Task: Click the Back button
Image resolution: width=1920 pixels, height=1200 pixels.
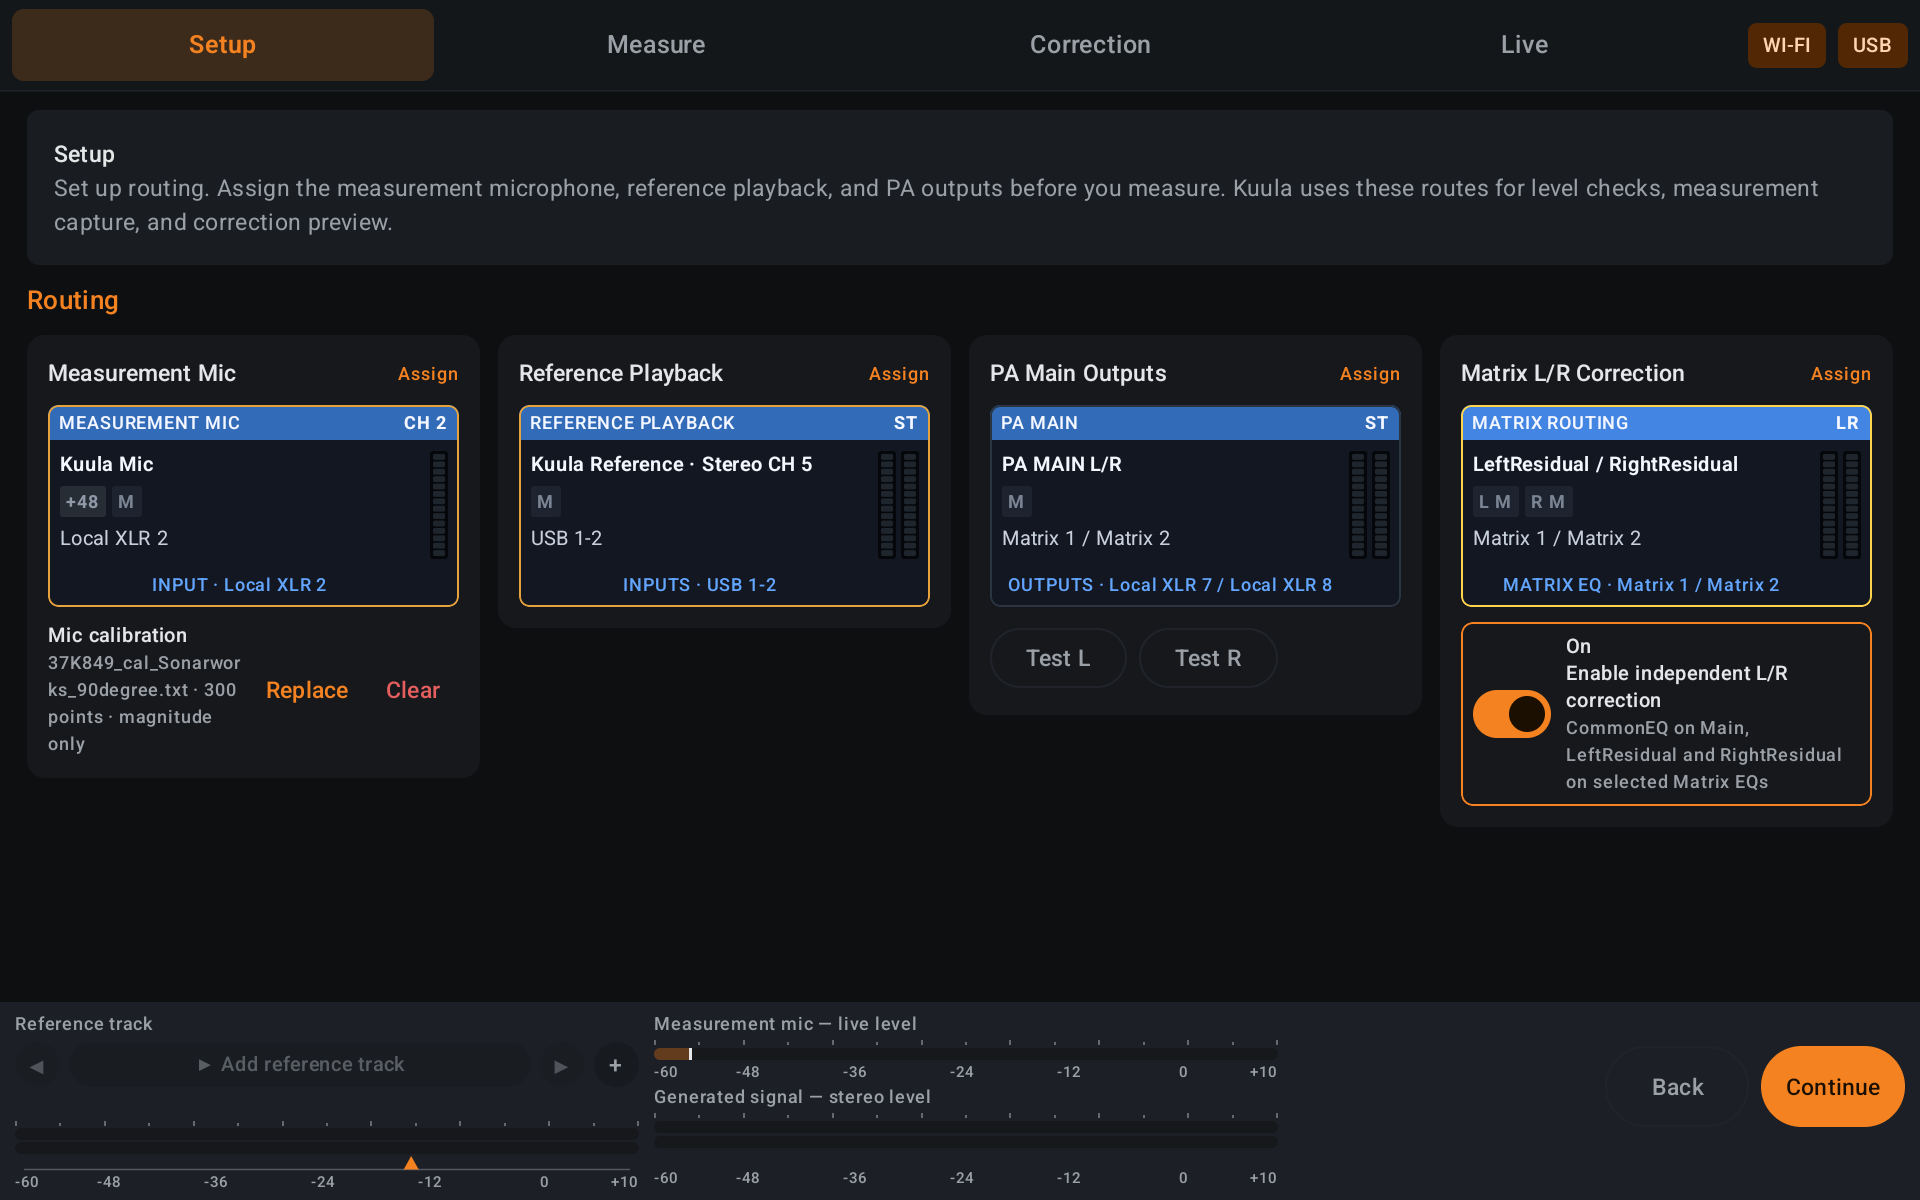Action: (1677, 1087)
